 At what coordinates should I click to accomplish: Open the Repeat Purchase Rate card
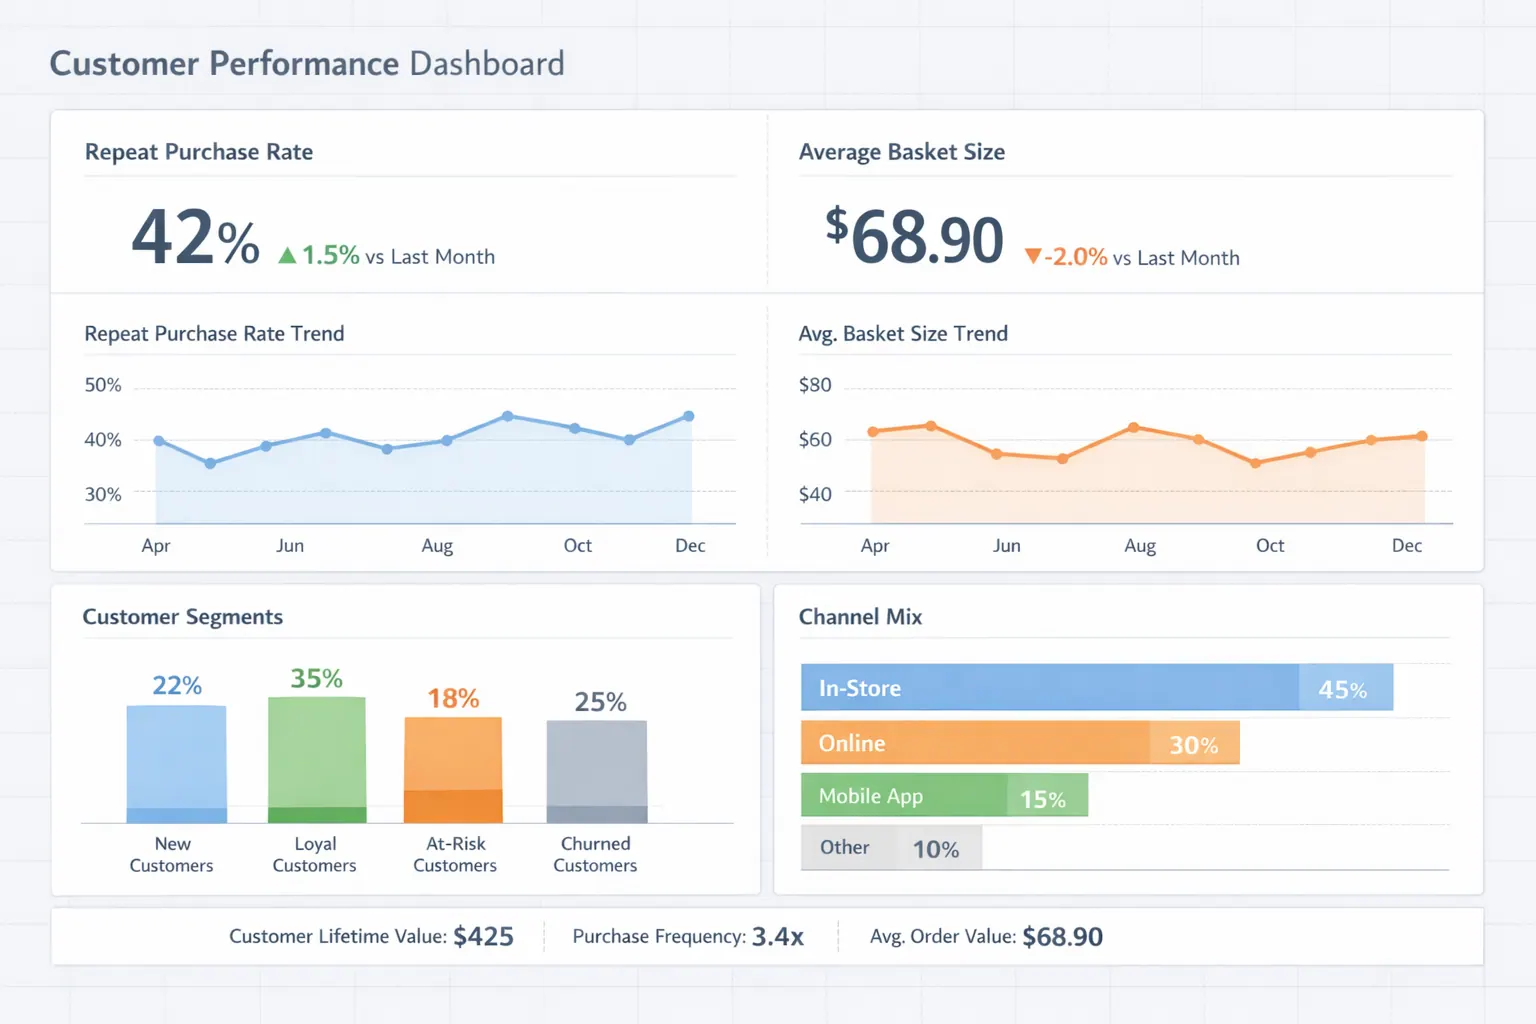coord(199,151)
